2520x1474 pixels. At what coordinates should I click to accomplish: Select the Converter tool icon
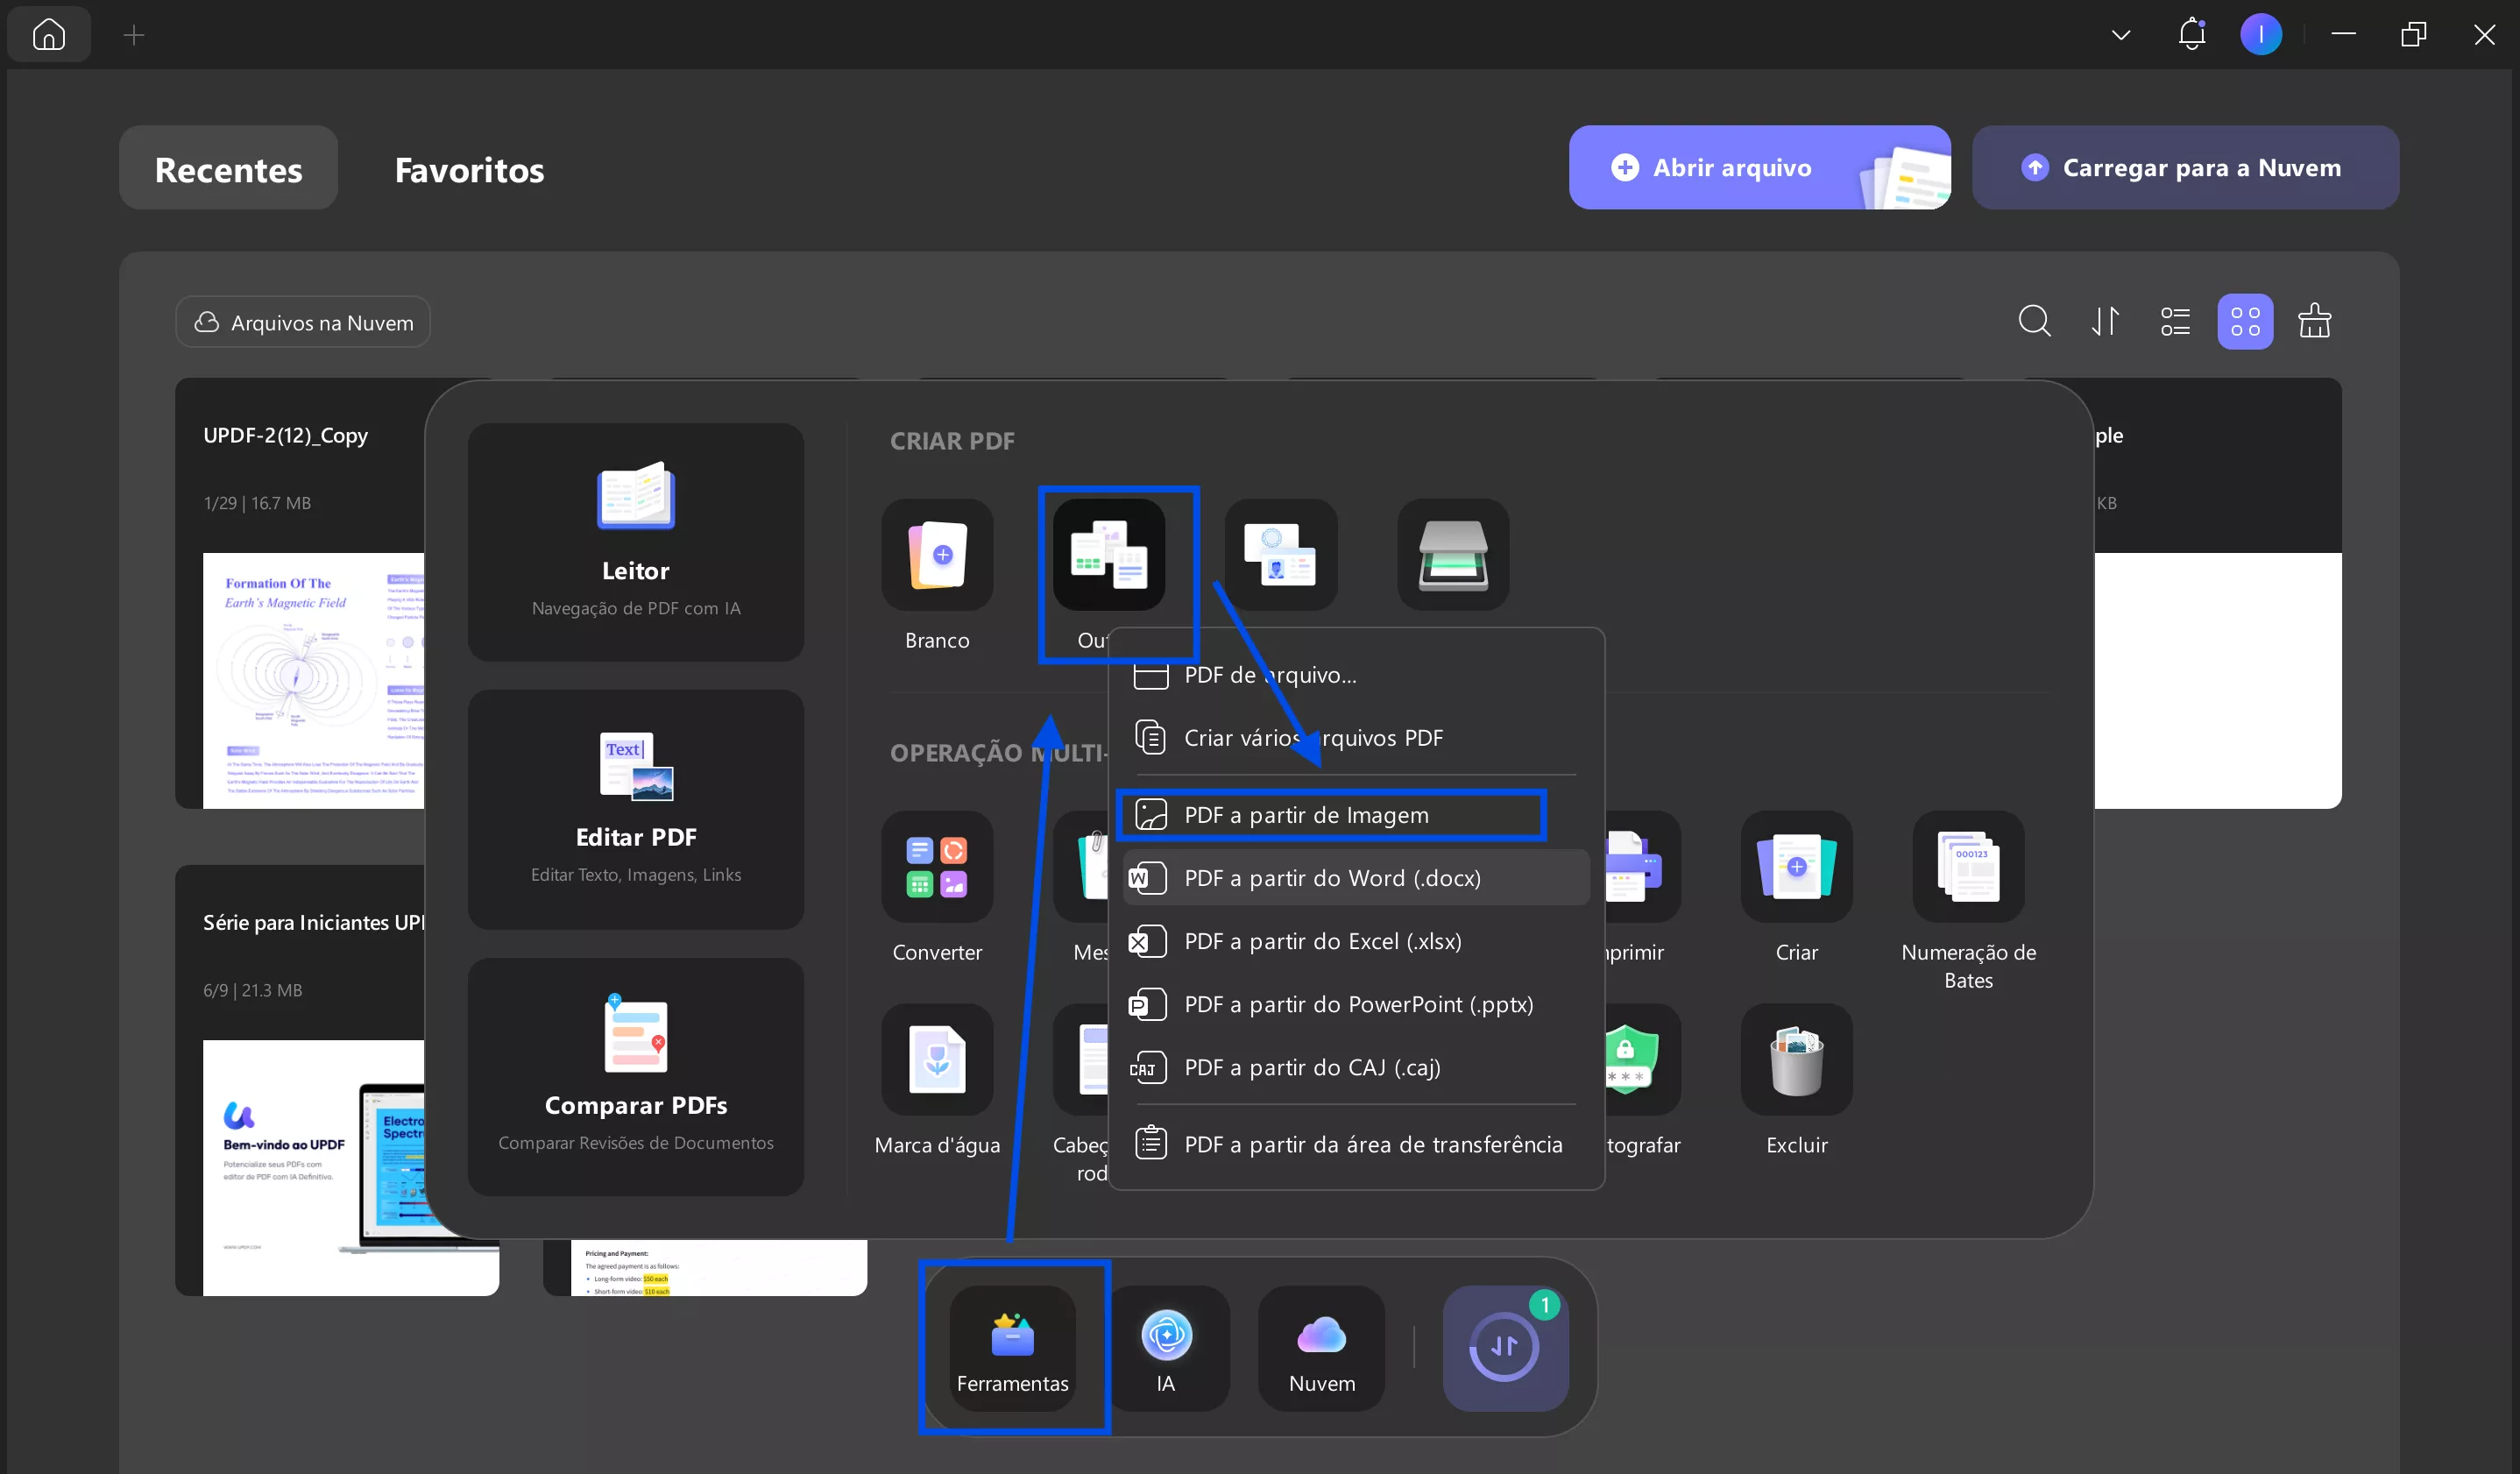(937, 866)
